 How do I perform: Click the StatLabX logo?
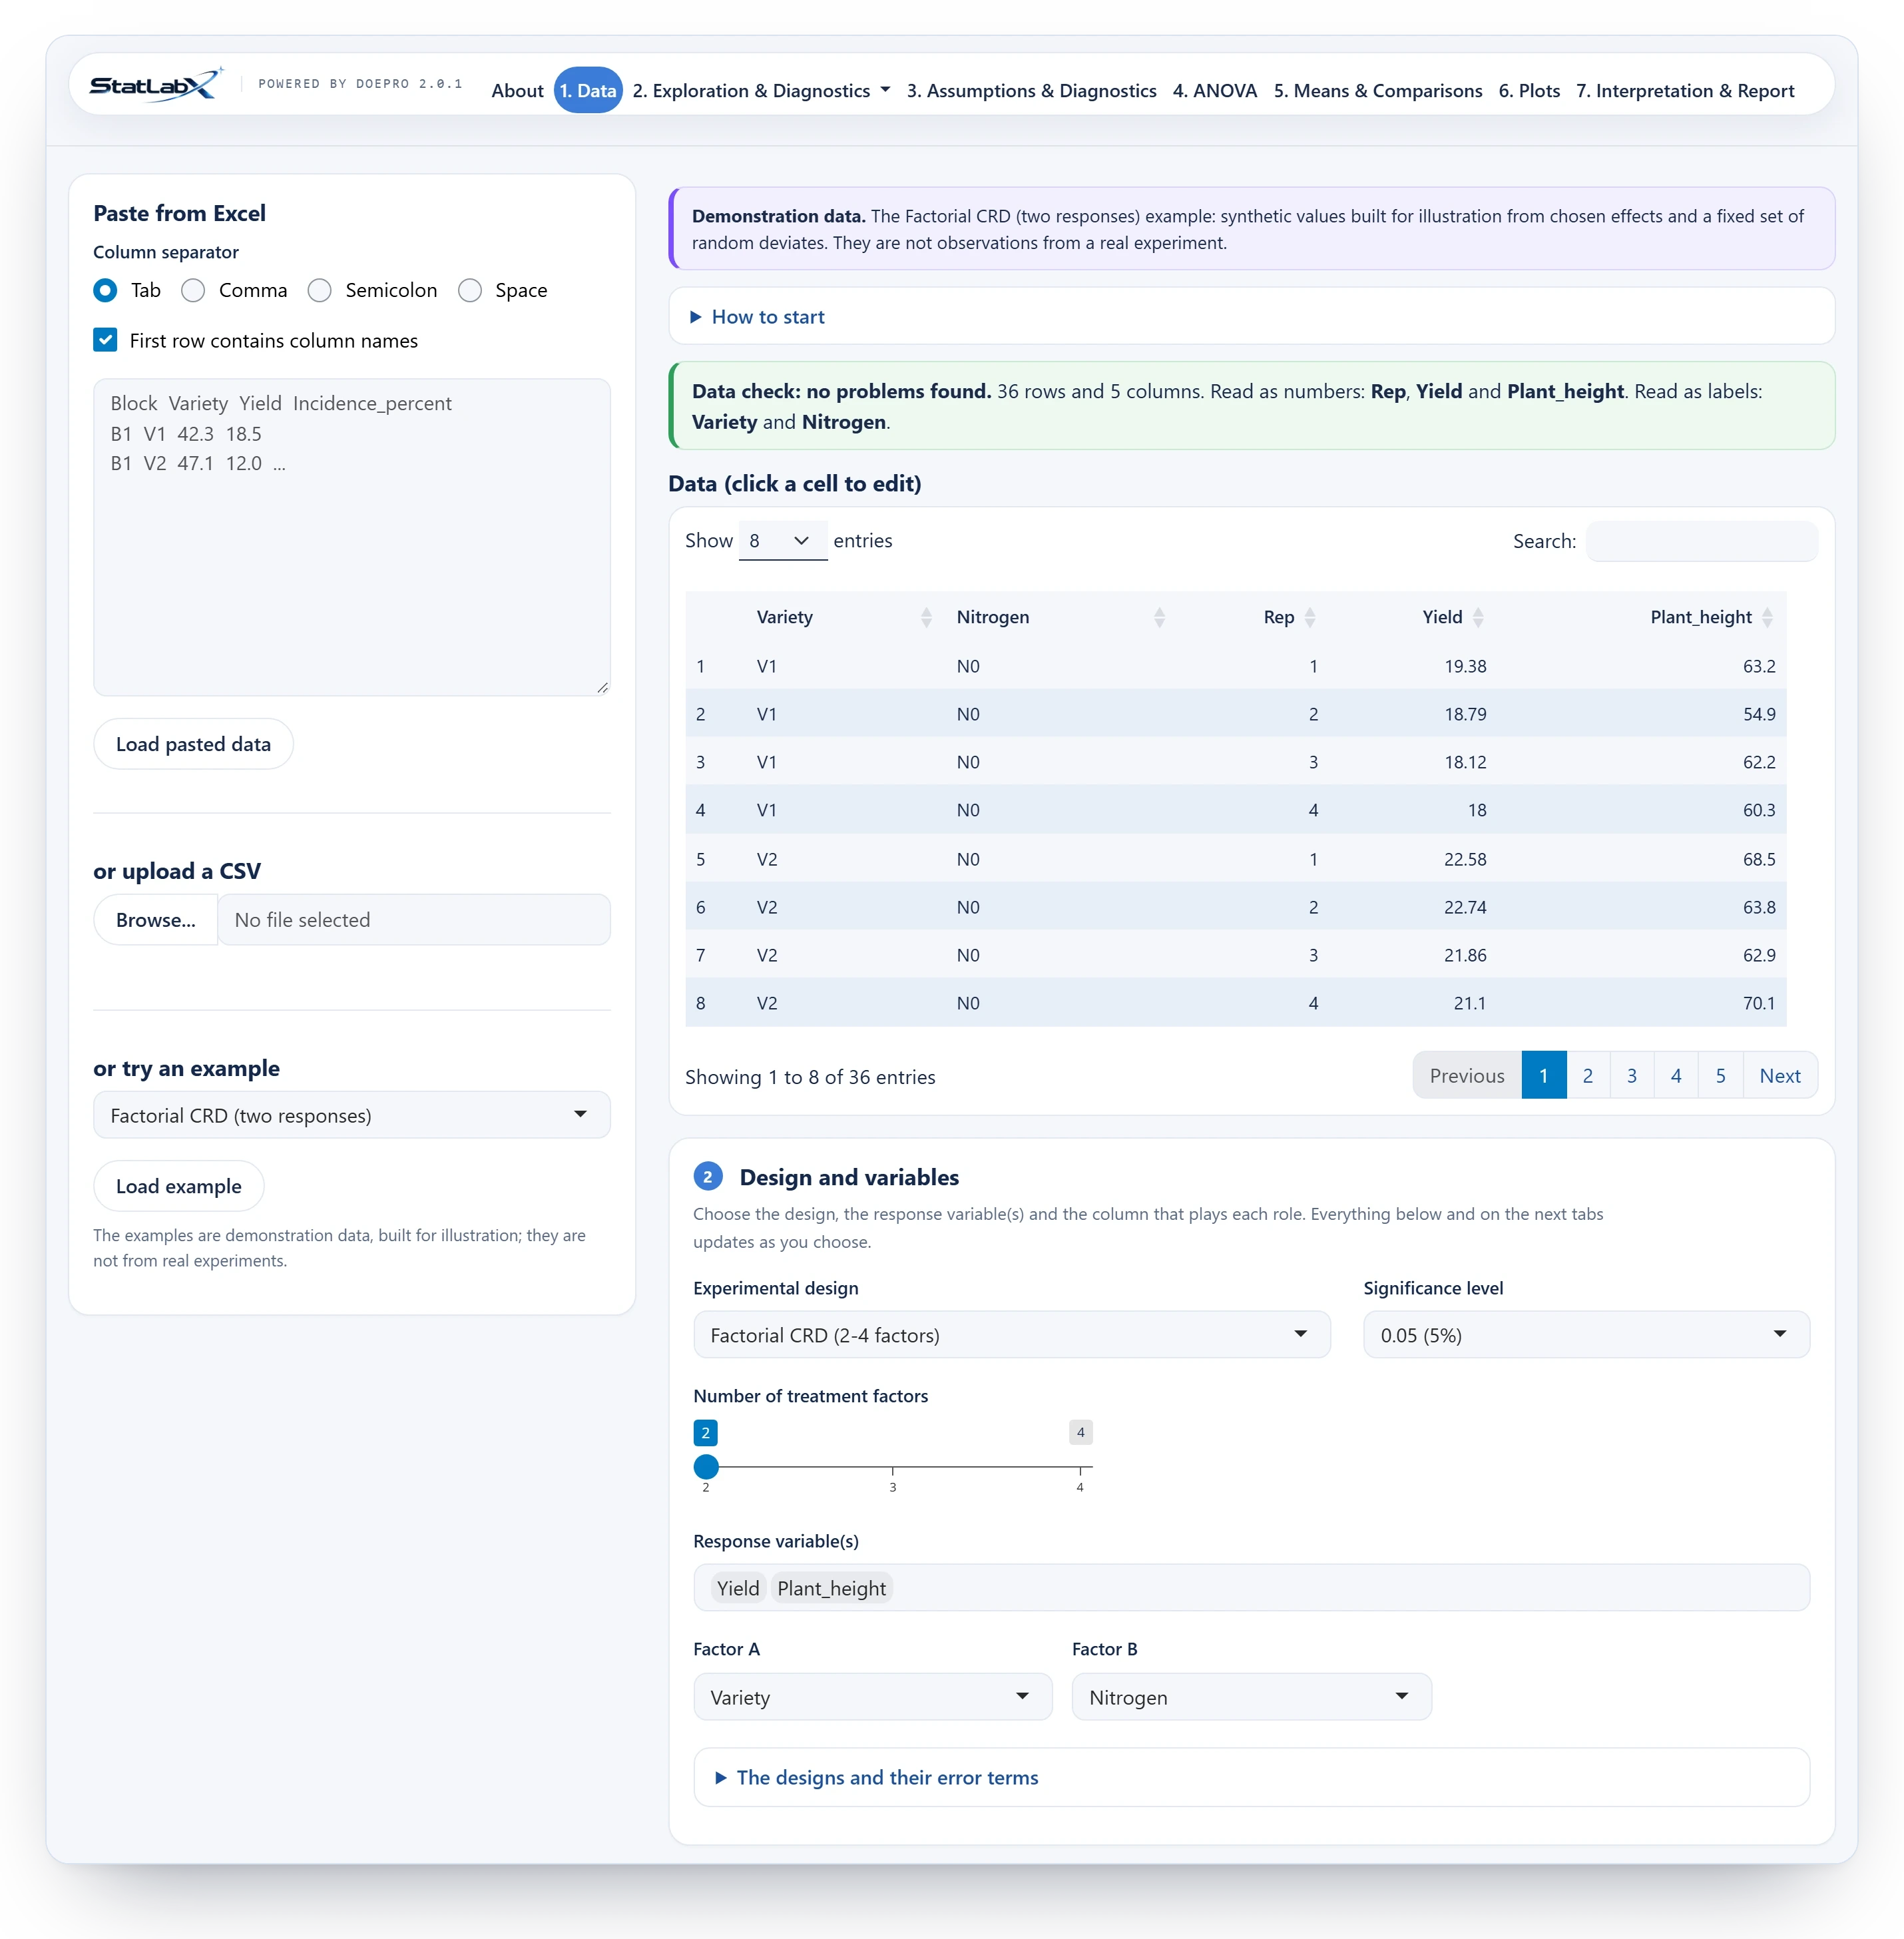tap(156, 85)
